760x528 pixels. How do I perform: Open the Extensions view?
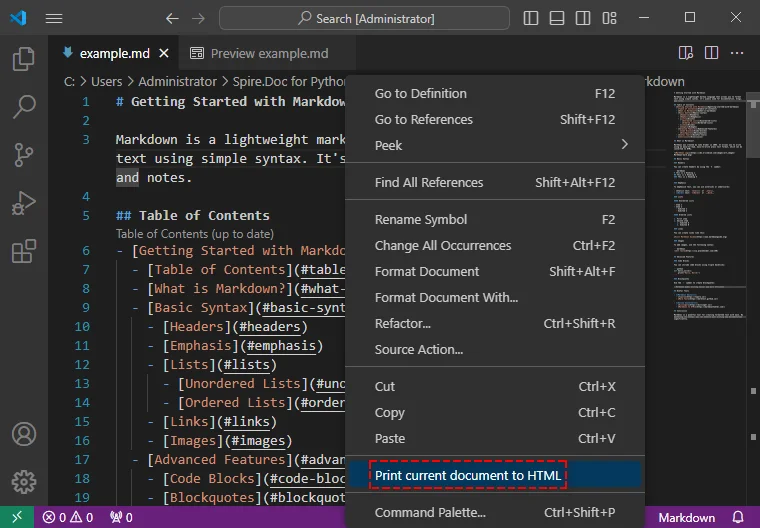(23, 252)
